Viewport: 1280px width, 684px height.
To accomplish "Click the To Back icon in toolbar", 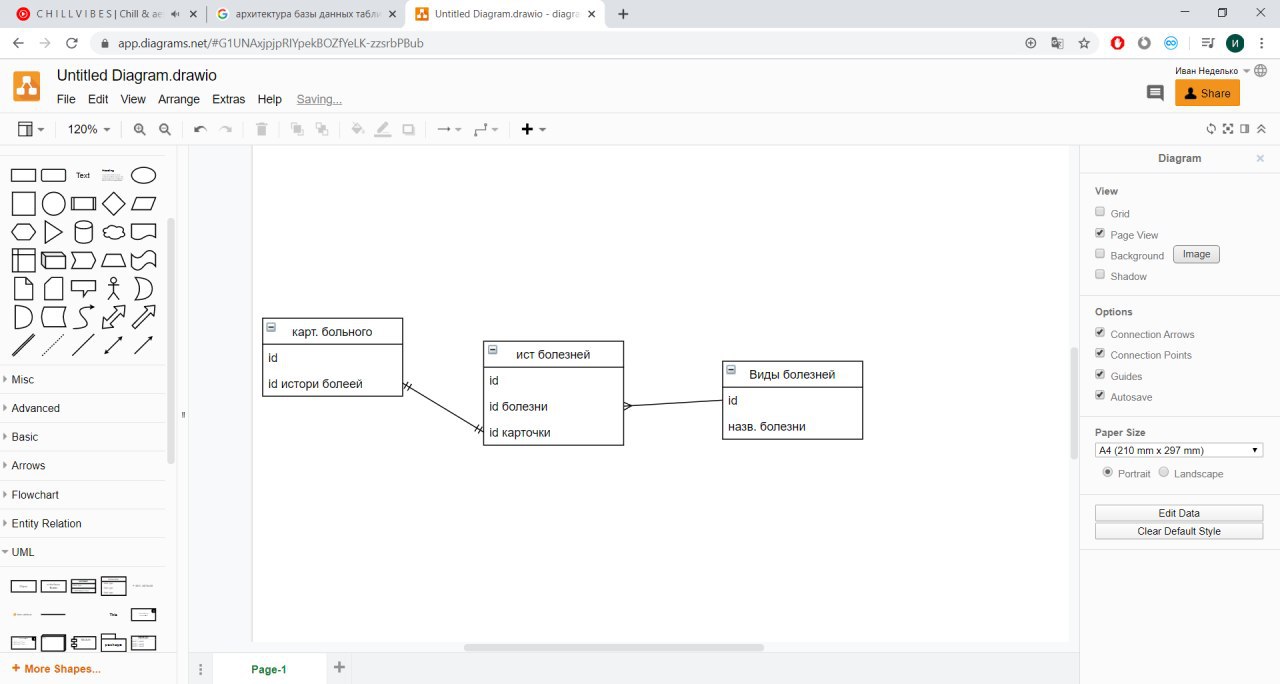I will point(322,129).
